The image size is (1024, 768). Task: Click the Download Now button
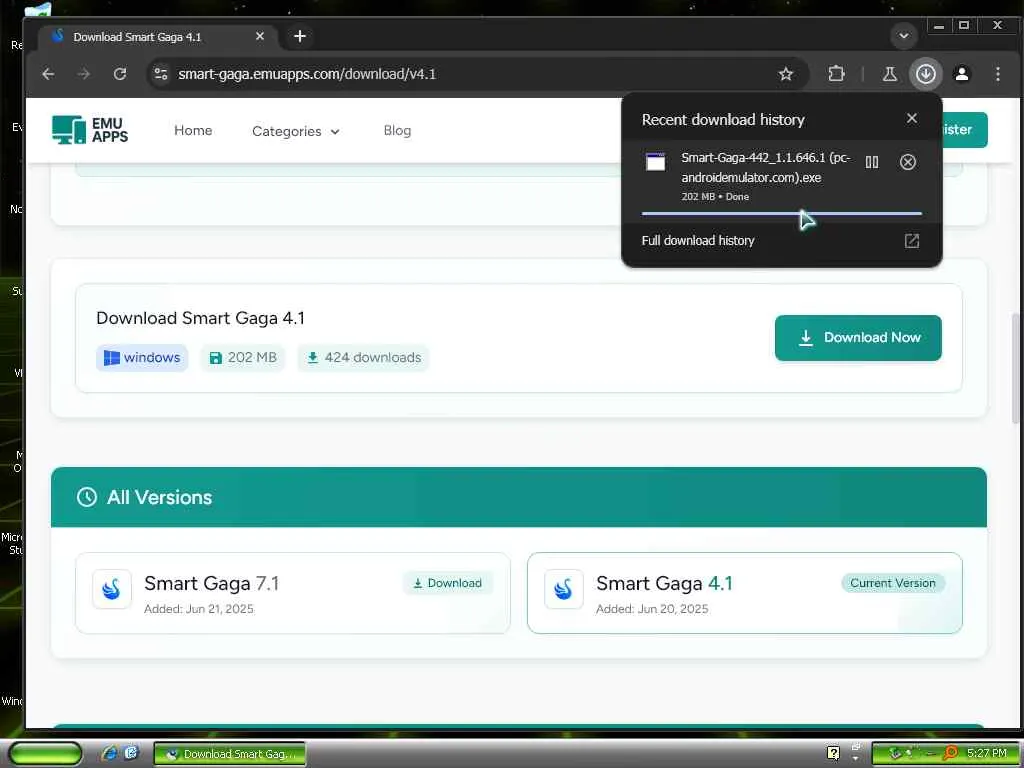[x=858, y=338]
